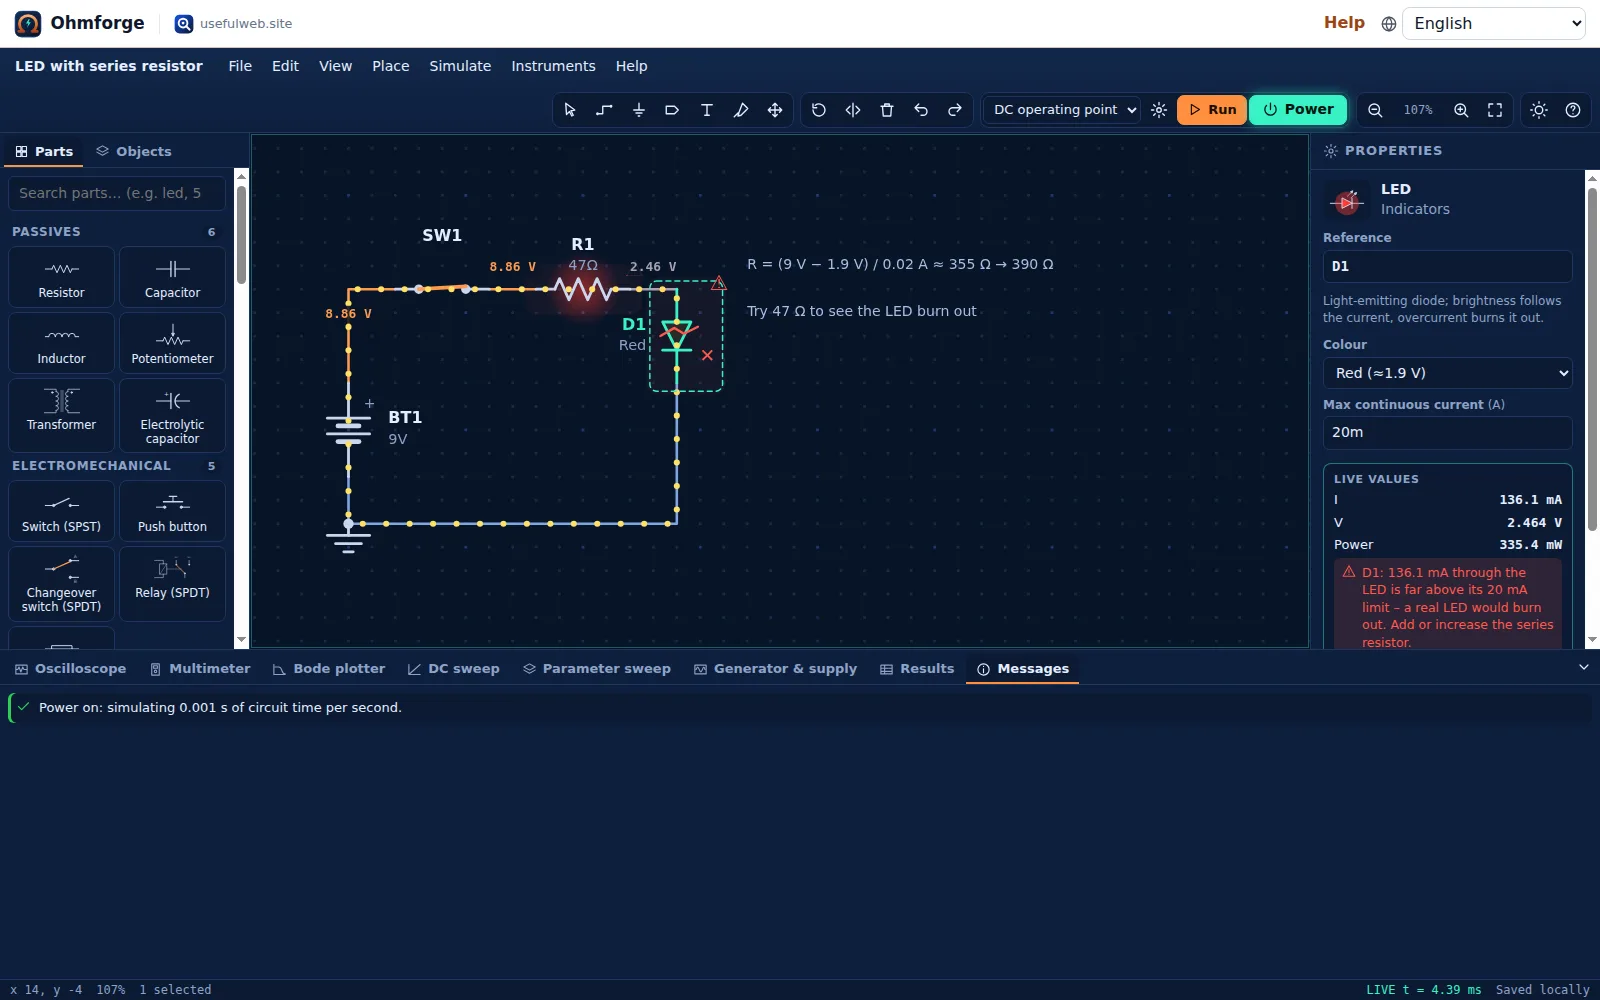Activate the wire drawing tool
Image resolution: width=1600 pixels, height=1000 pixels.
tap(604, 110)
